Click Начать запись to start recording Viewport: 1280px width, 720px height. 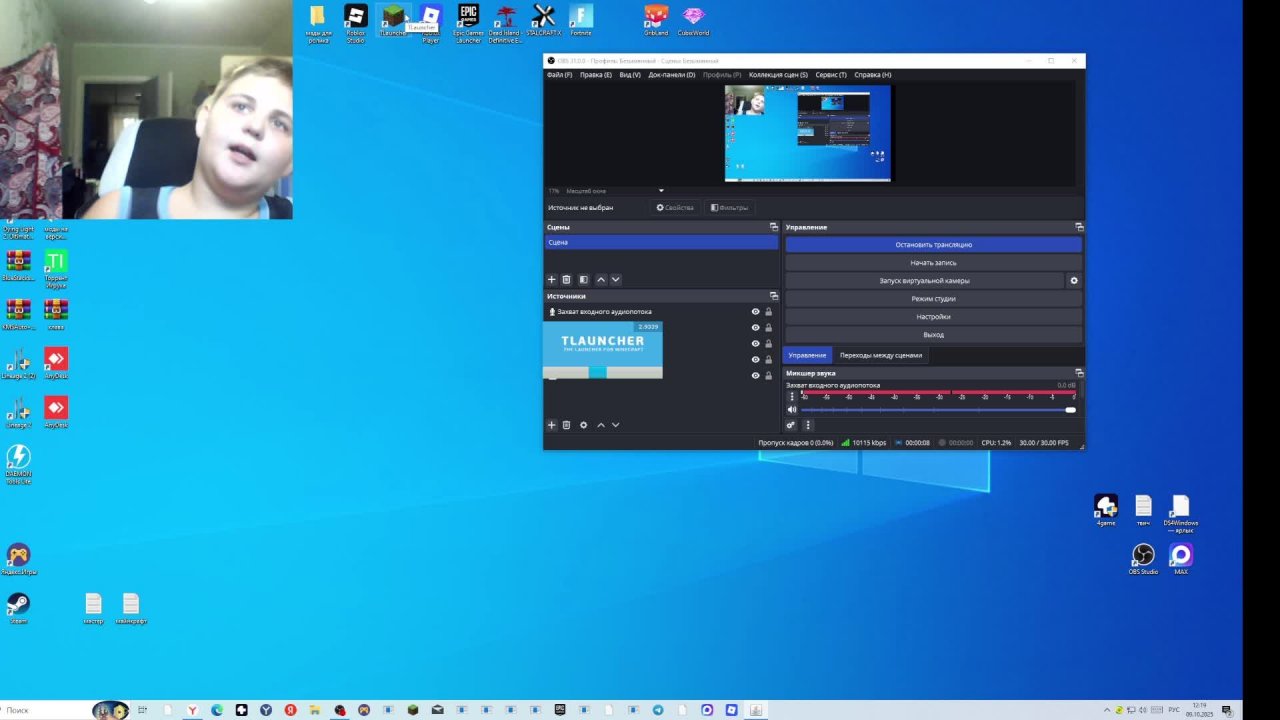(933, 263)
